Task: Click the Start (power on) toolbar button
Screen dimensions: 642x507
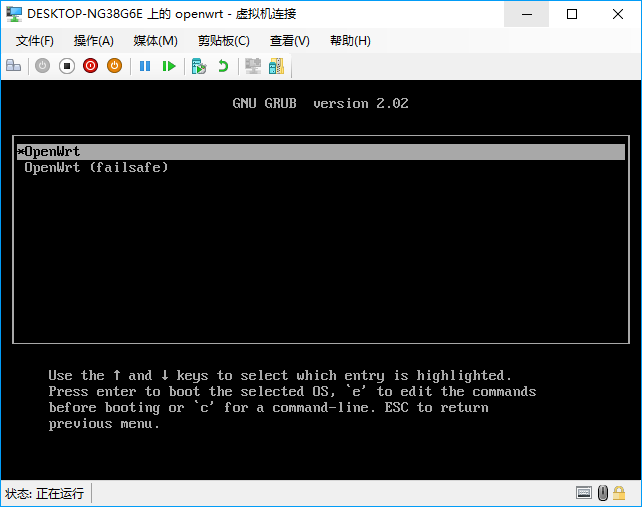Action: pyautogui.click(x=42, y=66)
